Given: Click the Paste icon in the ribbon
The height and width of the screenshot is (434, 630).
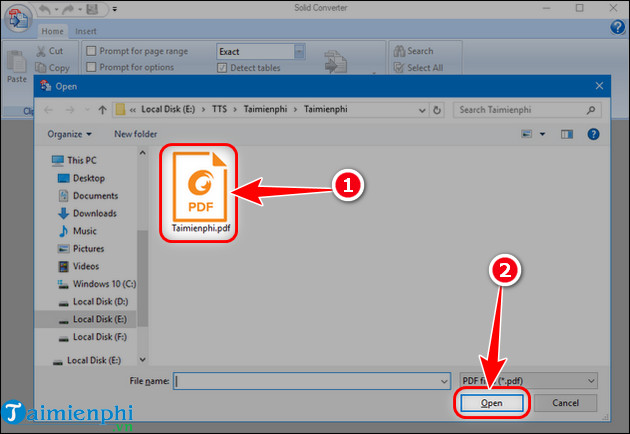Looking at the screenshot, I should click(x=16, y=62).
